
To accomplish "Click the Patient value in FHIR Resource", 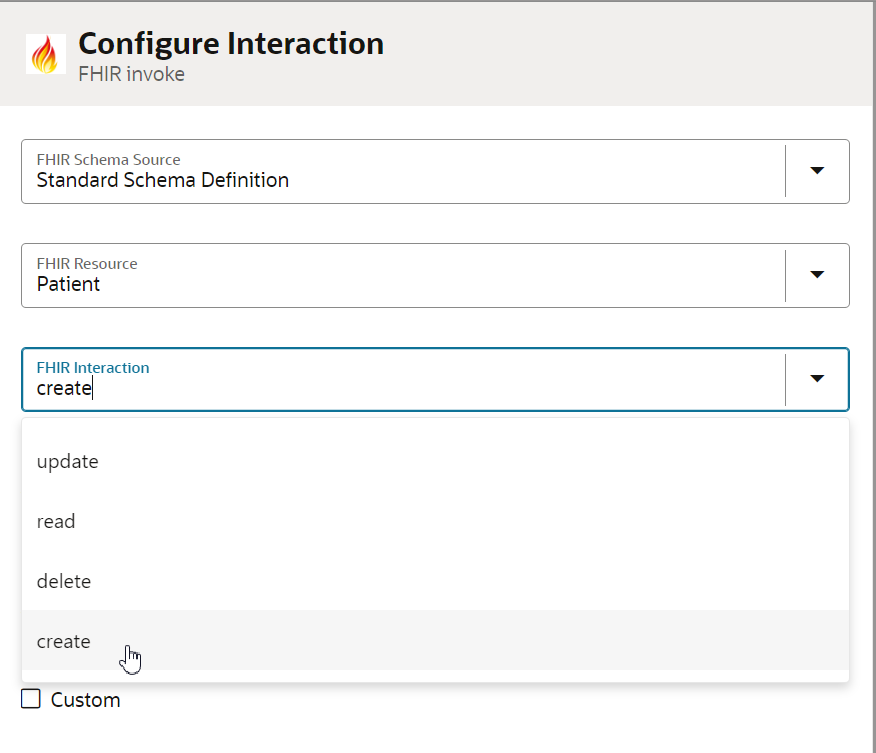I will coord(68,284).
